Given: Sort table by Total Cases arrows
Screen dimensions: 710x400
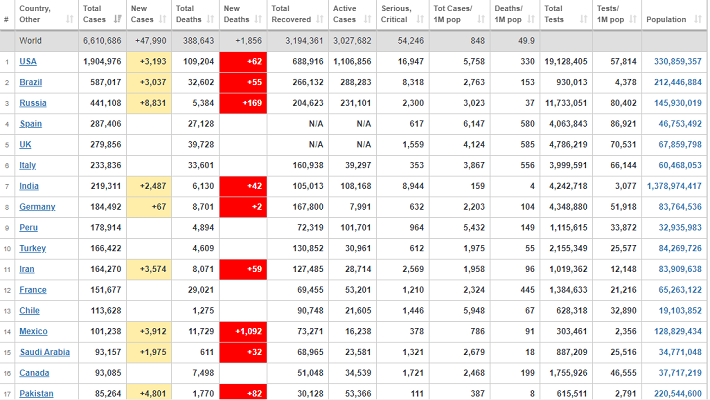Looking at the screenshot, I should click(x=117, y=19).
